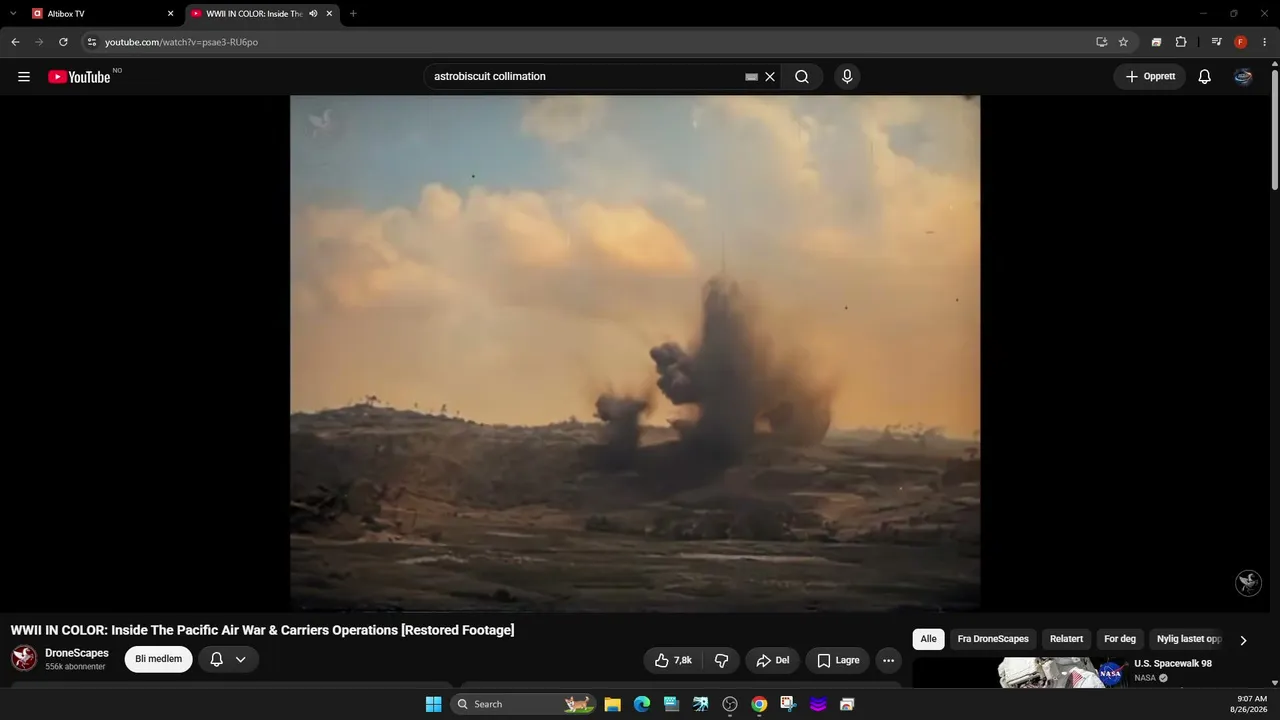Launch Microsoft Edge from taskbar
This screenshot has height=720, width=1280.
coord(642,704)
